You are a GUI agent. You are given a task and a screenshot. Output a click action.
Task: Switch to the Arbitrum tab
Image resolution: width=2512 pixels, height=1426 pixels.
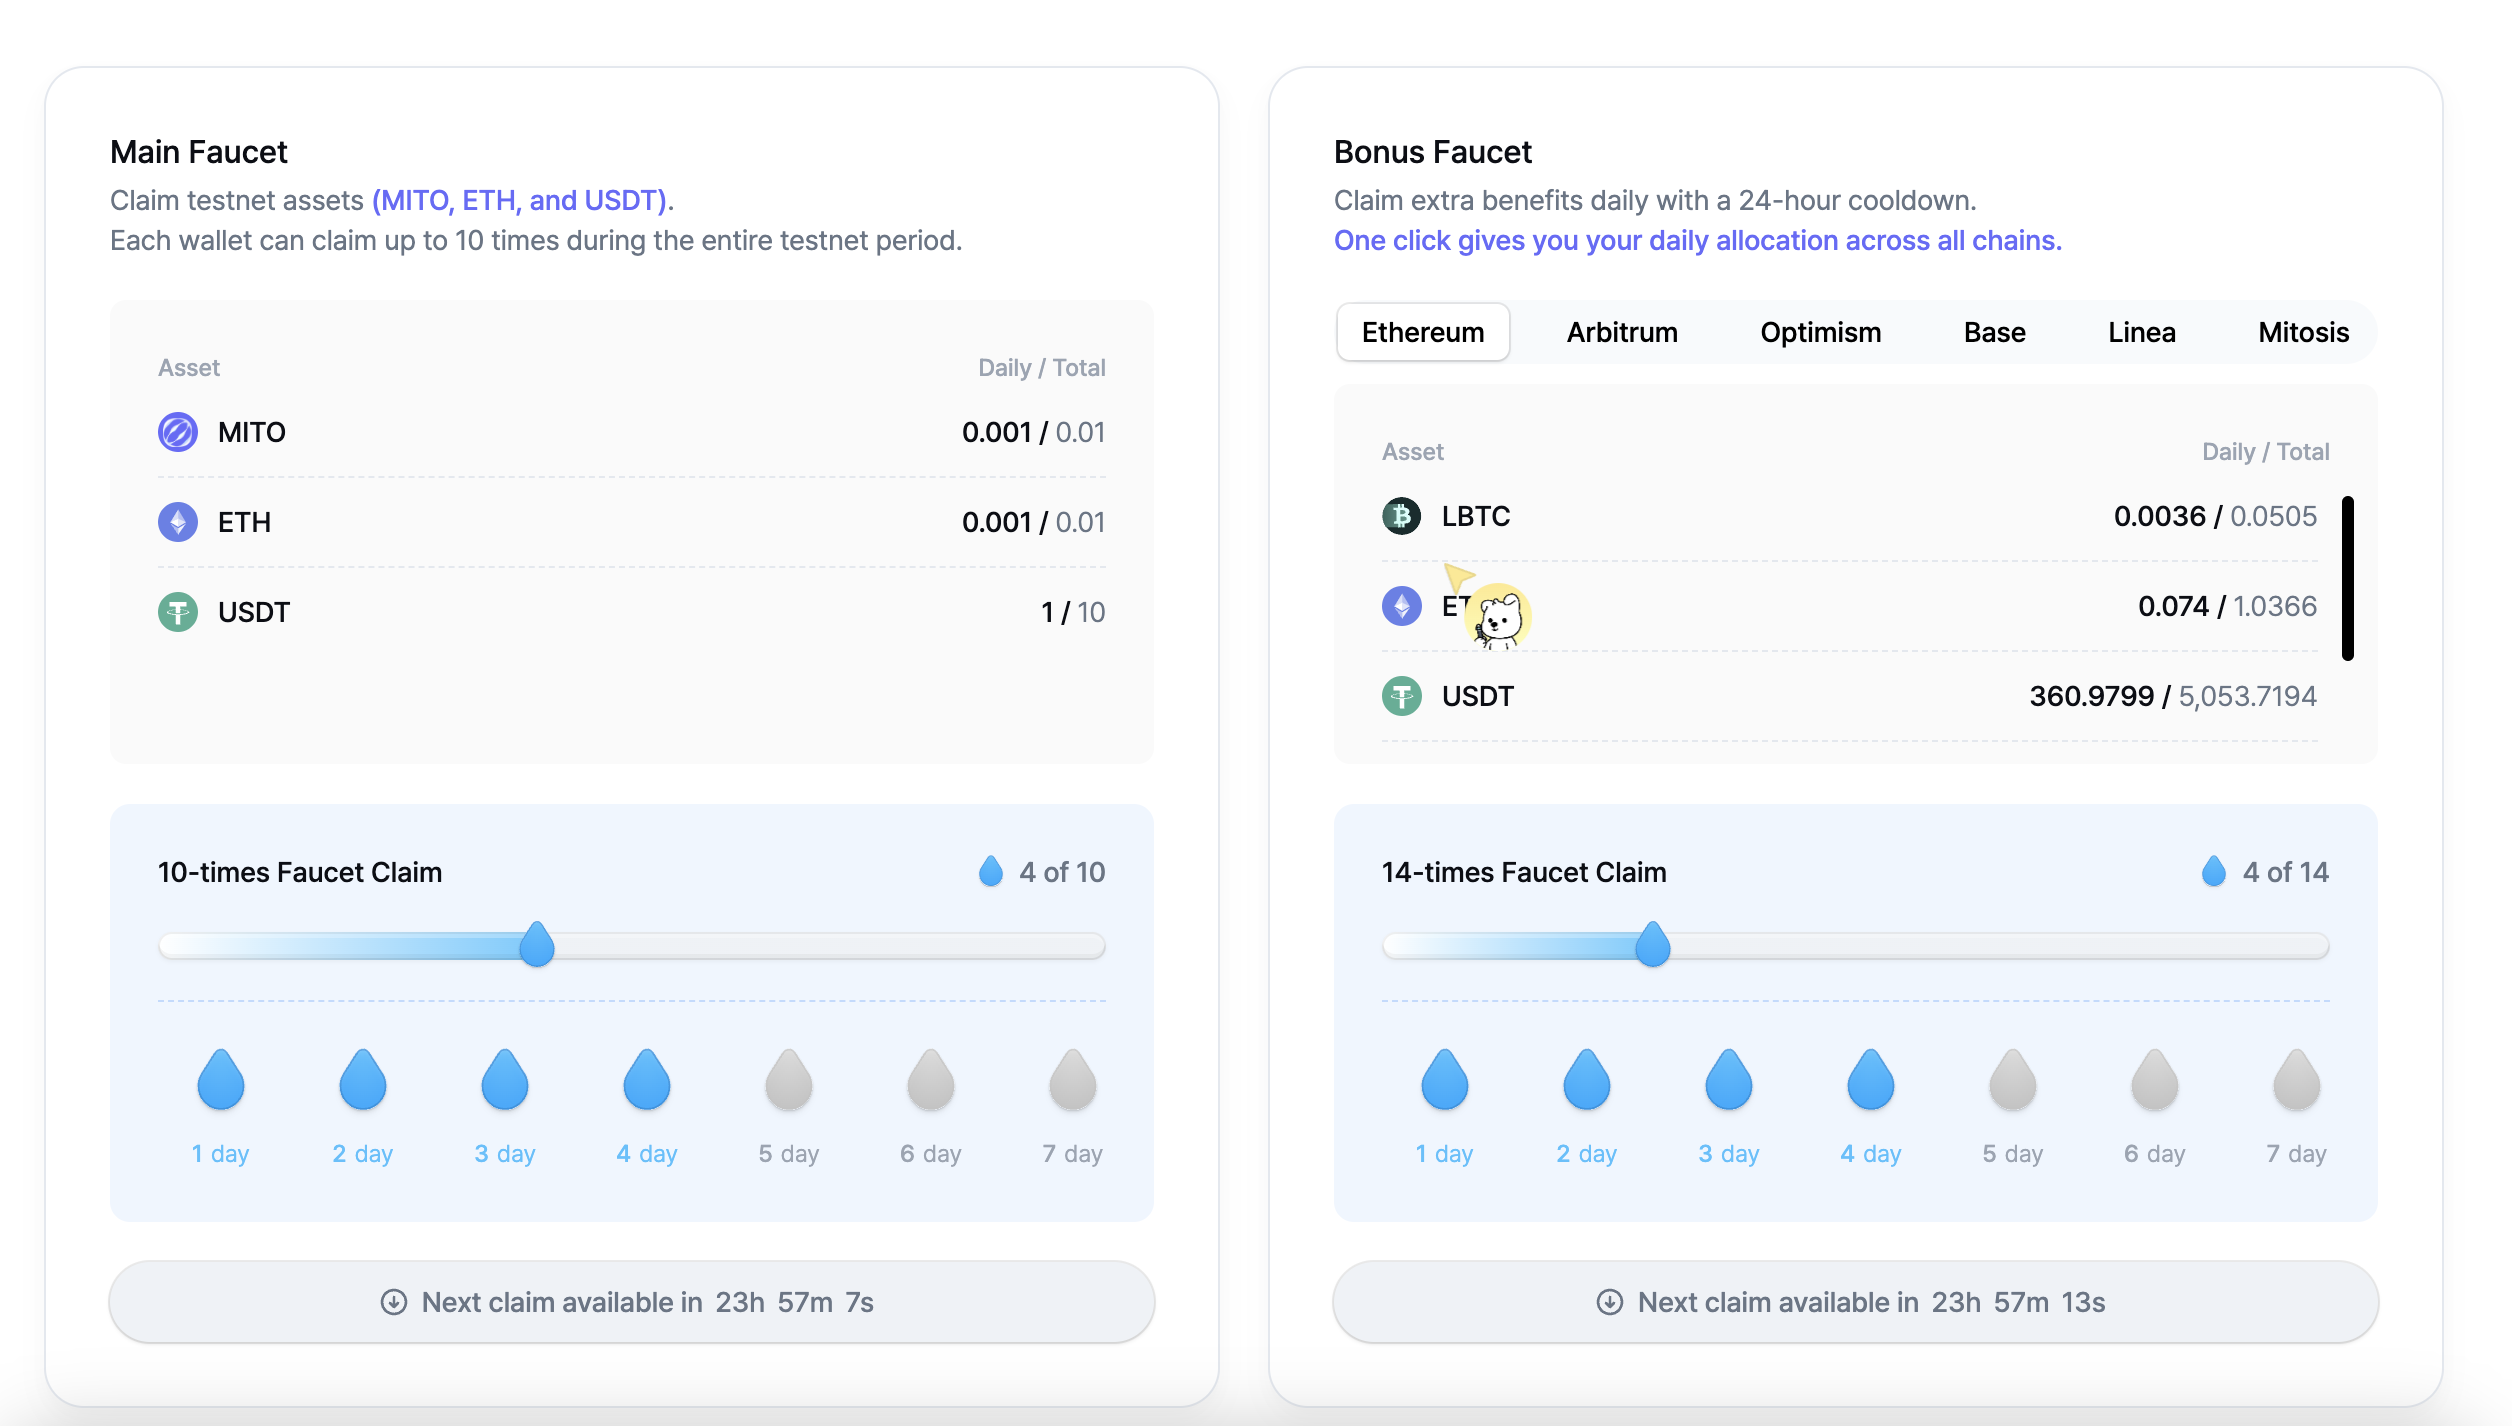tap(1622, 332)
